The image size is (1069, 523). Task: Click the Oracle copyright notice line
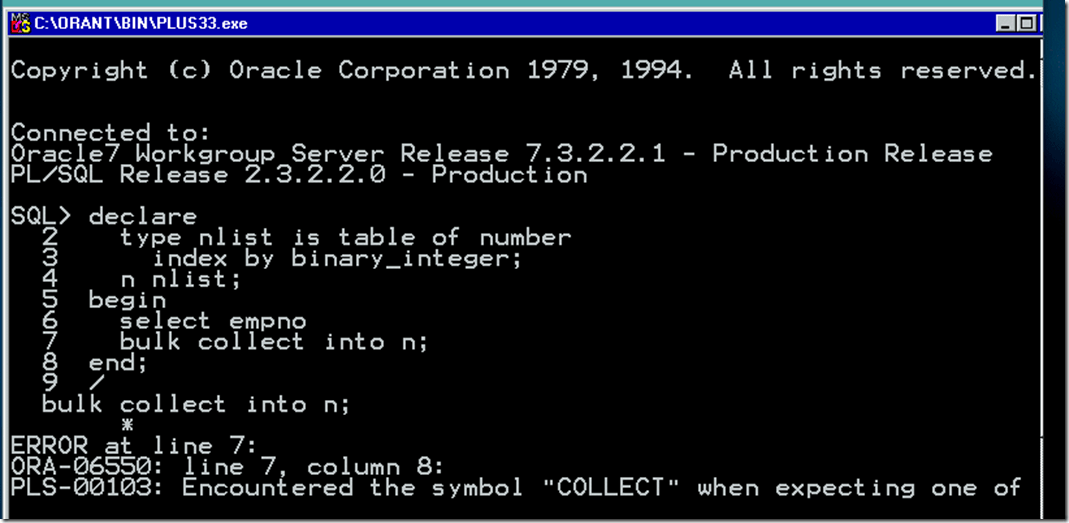click(x=520, y=71)
